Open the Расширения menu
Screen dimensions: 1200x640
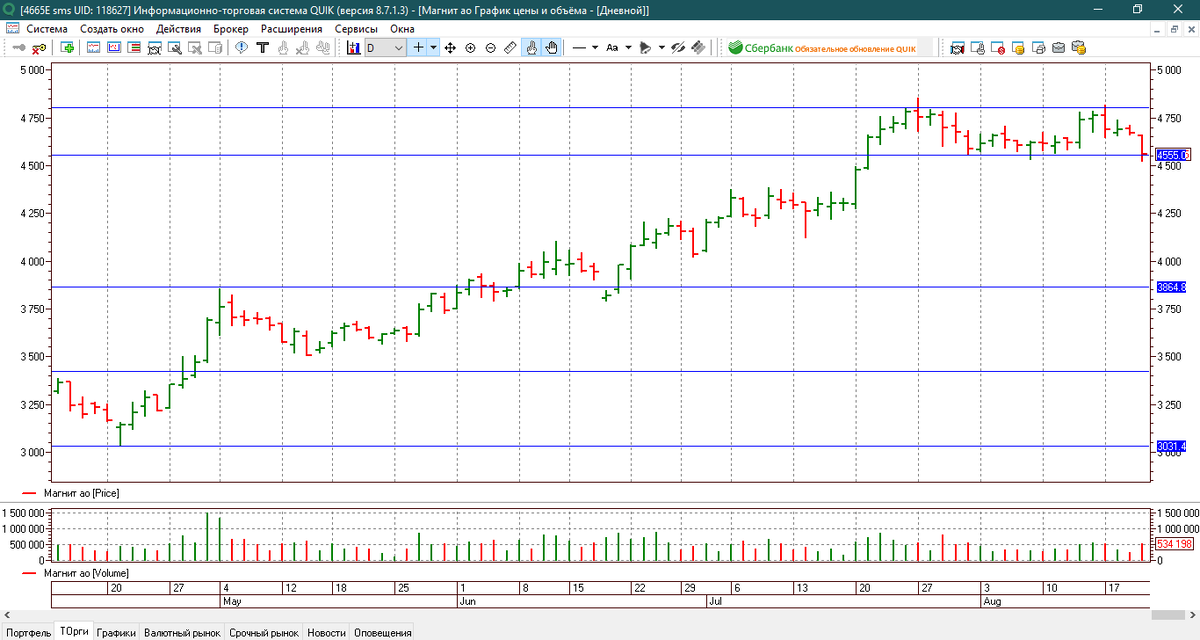(x=292, y=29)
